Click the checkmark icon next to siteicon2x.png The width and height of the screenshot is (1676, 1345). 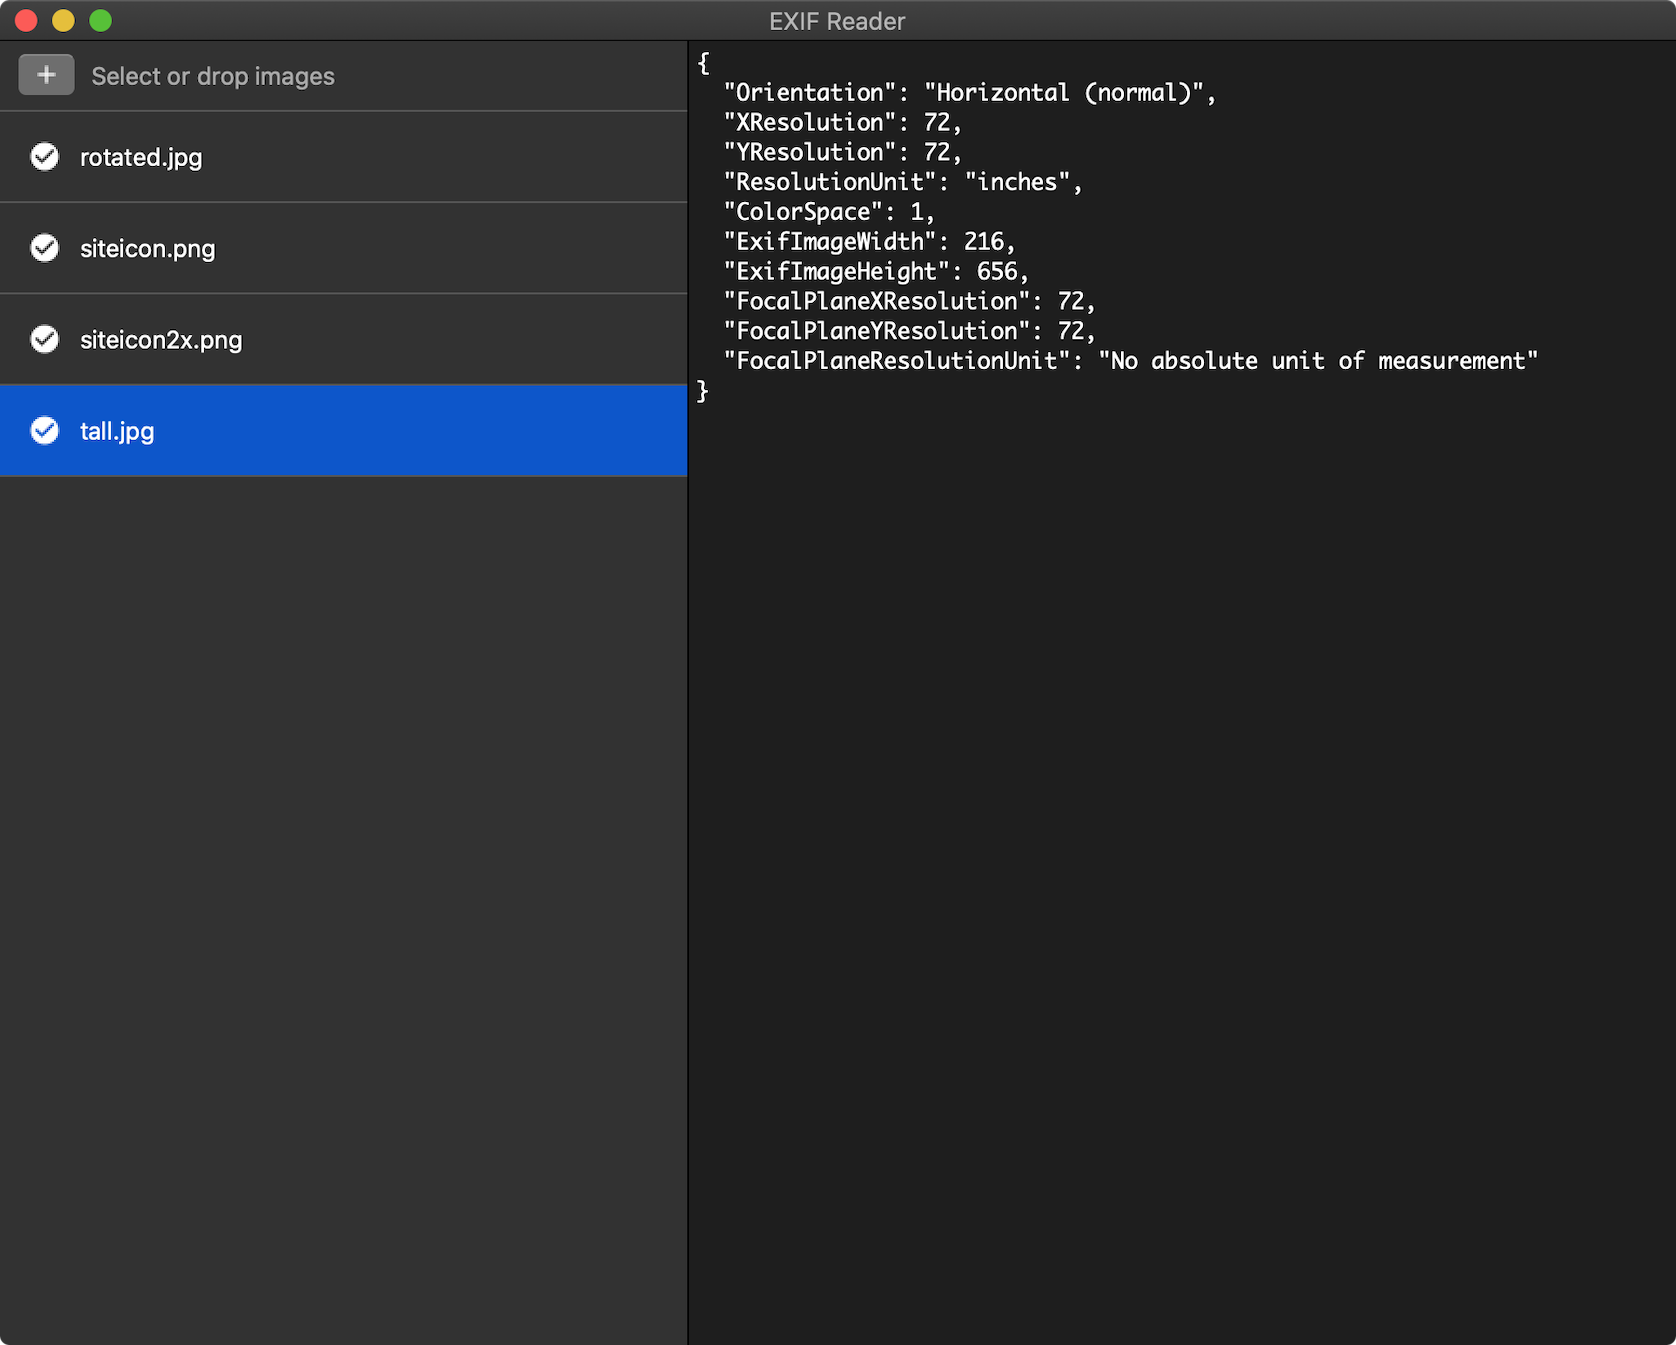[45, 339]
